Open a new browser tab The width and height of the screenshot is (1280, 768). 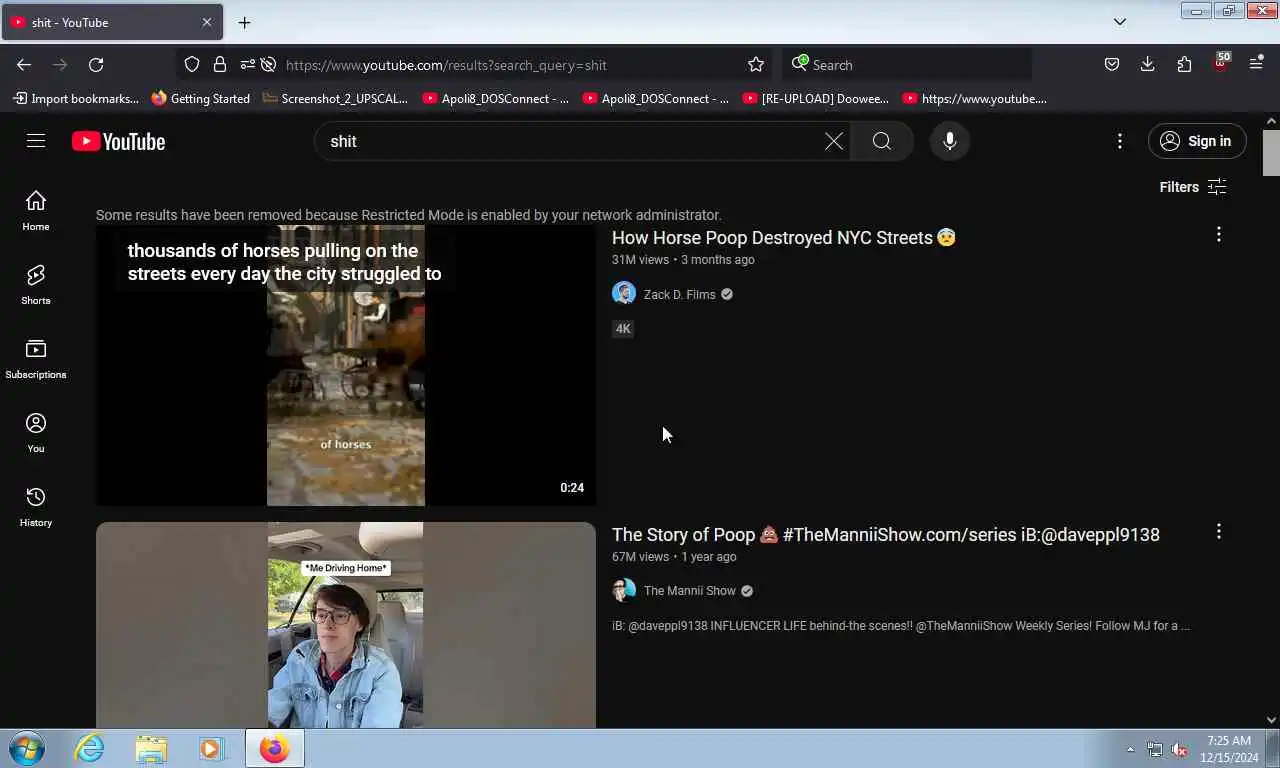[244, 22]
